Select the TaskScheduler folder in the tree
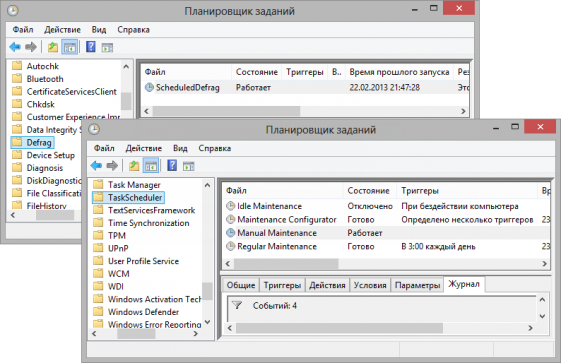561x363 pixels. (128, 197)
